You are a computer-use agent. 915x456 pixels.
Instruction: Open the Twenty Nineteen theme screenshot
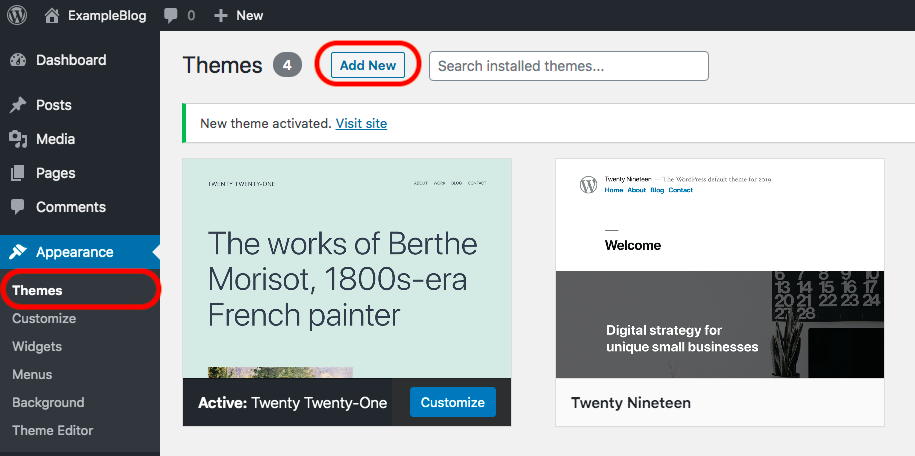(x=720, y=268)
